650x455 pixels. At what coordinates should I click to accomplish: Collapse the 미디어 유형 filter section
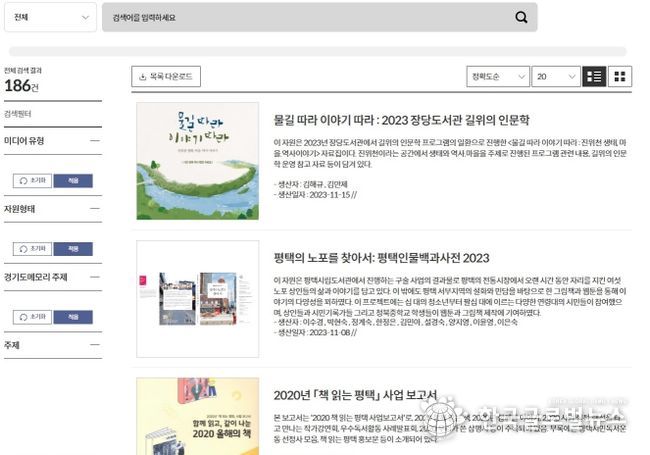click(x=95, y=140)
